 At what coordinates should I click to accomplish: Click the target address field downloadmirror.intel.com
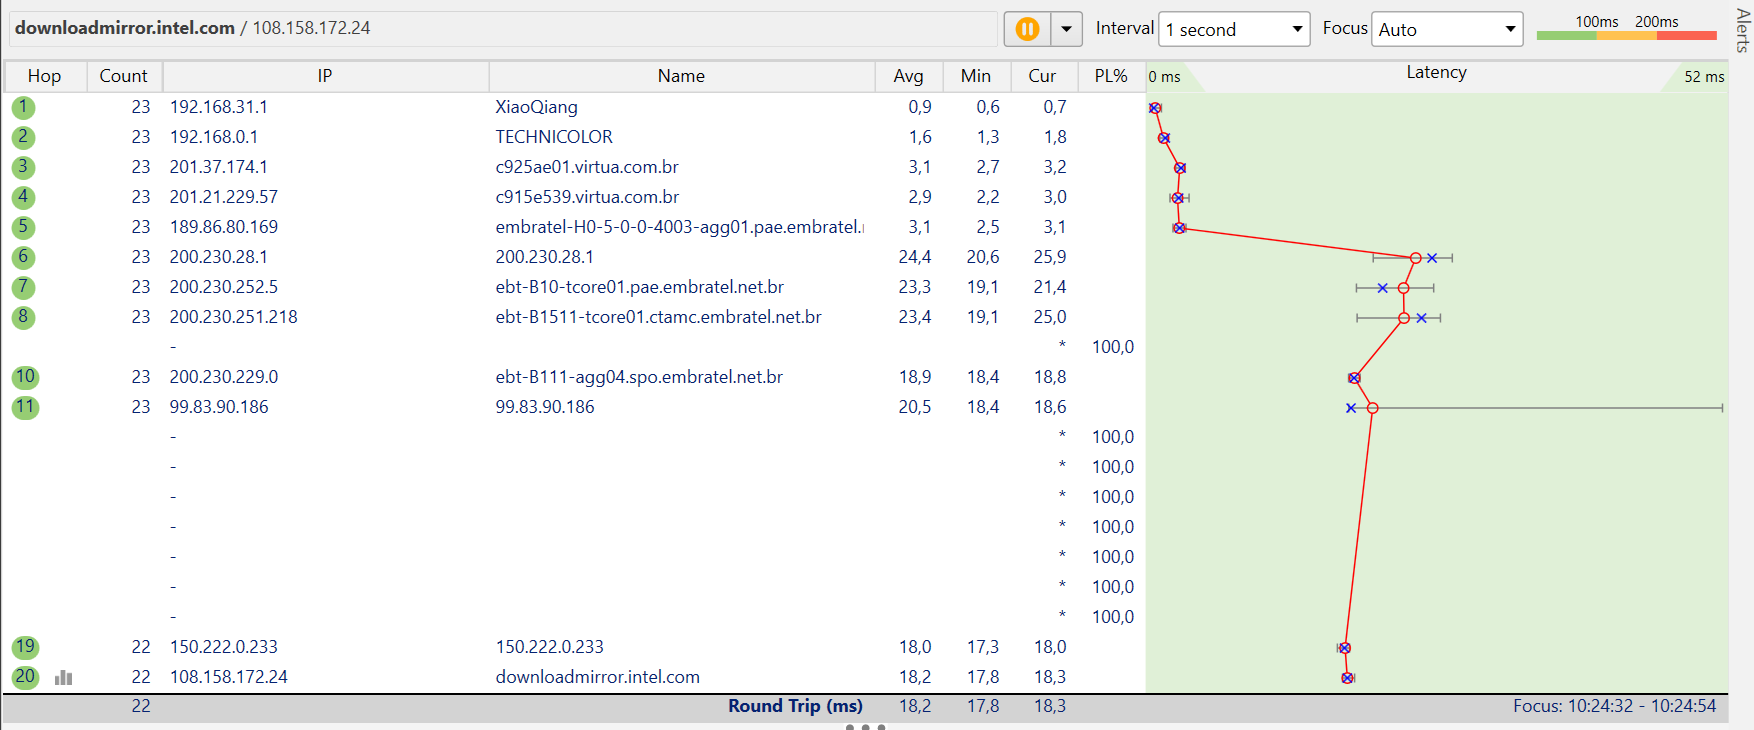point(504,28)
